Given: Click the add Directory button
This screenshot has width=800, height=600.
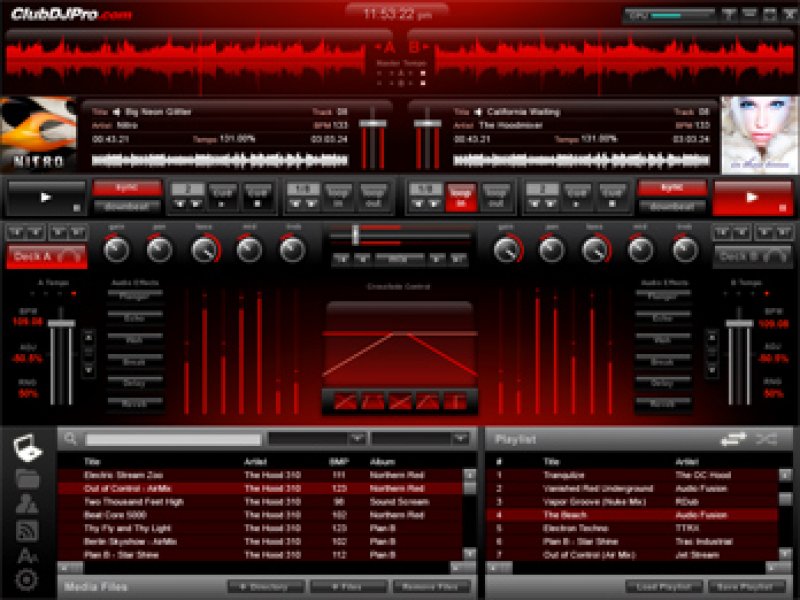Looking at the screenshot, I should click(x=266, y=587).
